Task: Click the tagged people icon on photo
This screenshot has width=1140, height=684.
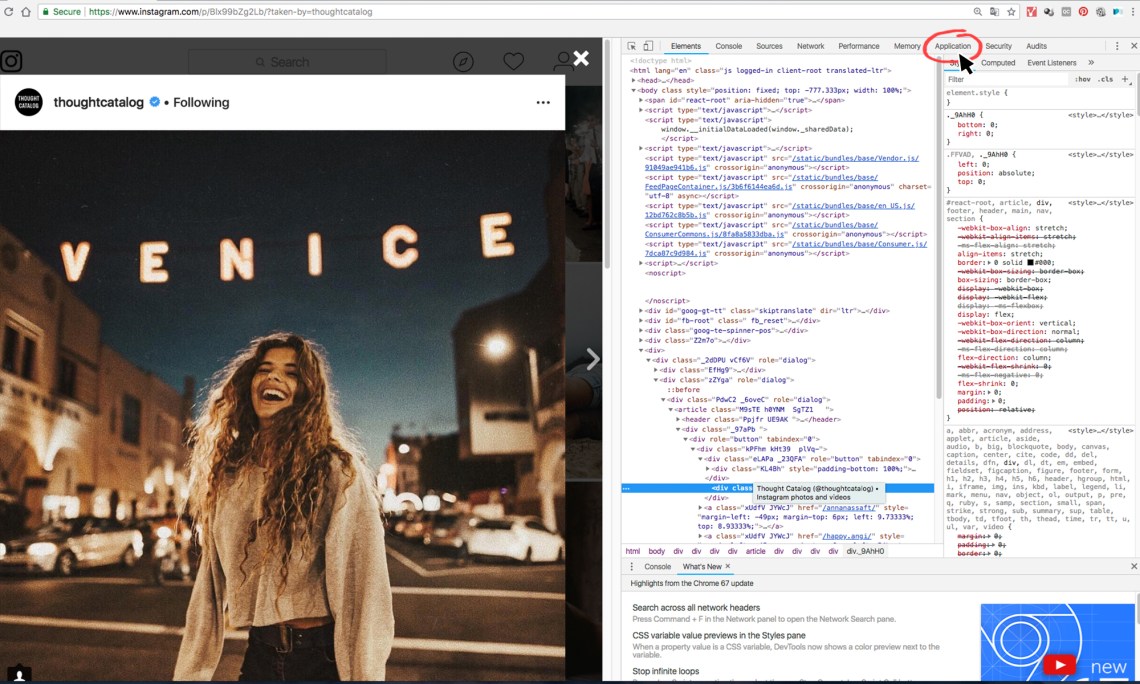Action: (20, 674)
